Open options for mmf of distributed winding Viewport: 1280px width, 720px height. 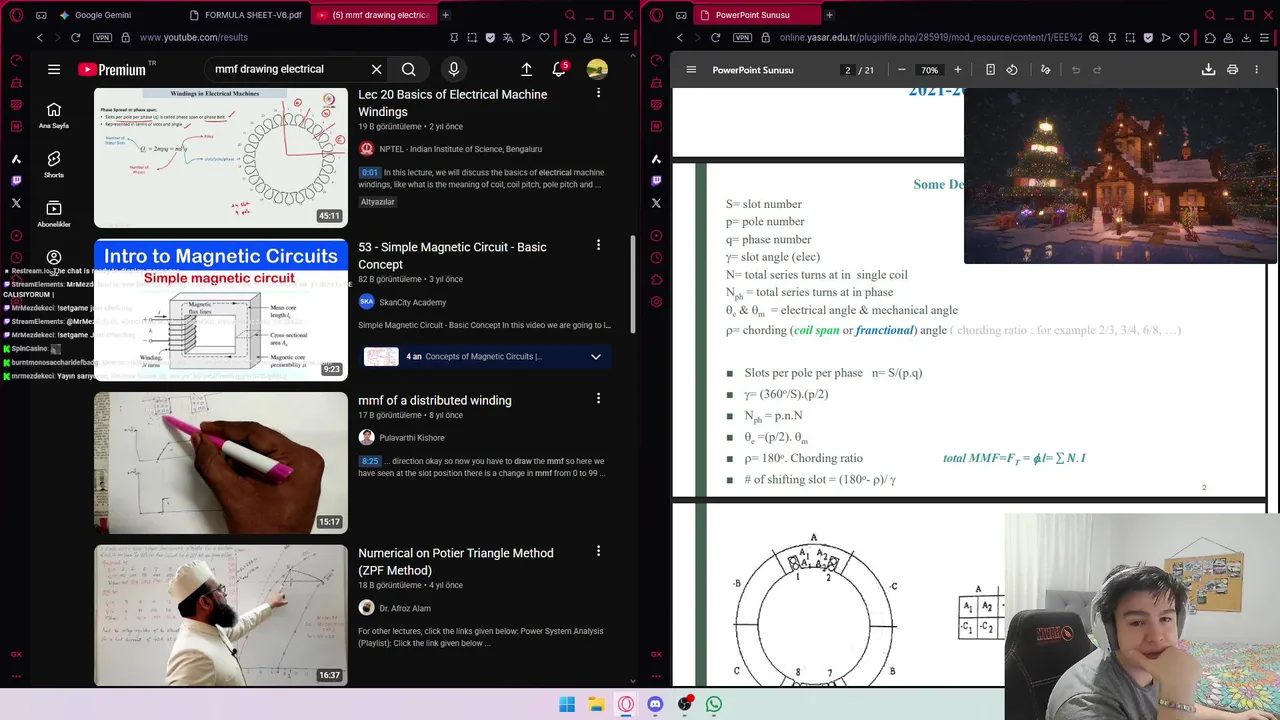click(598, 398)
